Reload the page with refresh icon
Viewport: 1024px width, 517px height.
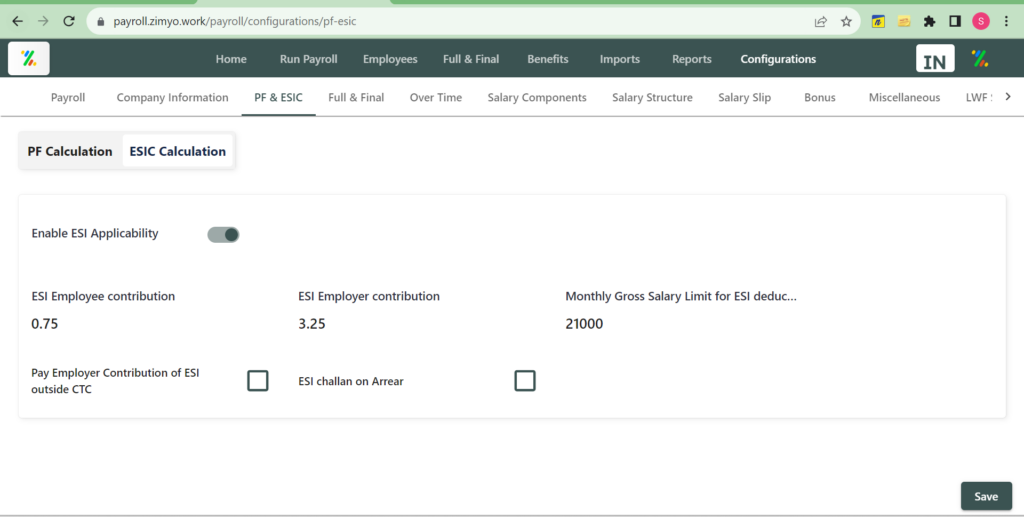tap(69, 22)
